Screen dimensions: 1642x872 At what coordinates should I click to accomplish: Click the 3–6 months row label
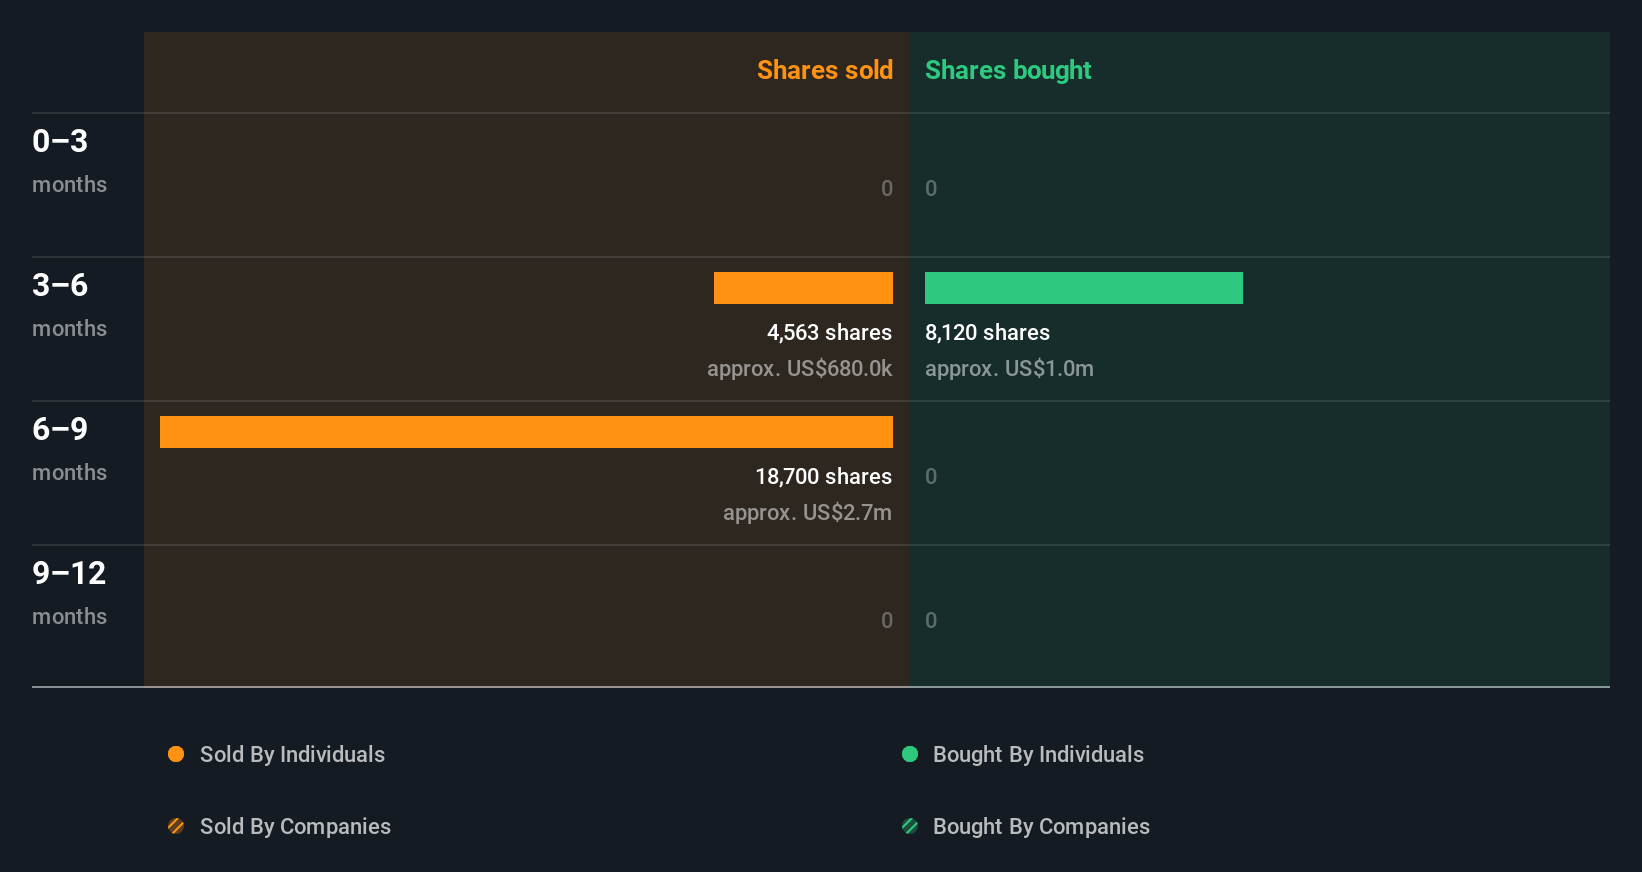tap(69, 305)
